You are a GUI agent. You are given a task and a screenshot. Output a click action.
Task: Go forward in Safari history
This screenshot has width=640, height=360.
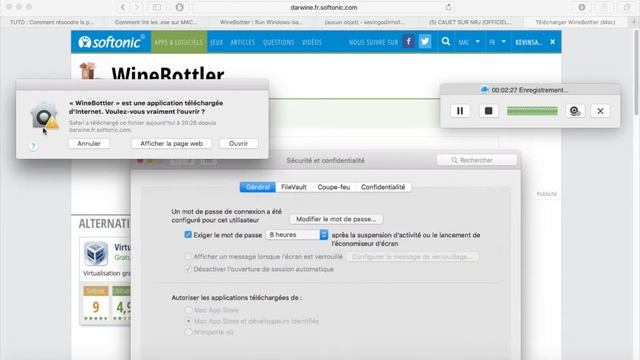tap(137, 7)
